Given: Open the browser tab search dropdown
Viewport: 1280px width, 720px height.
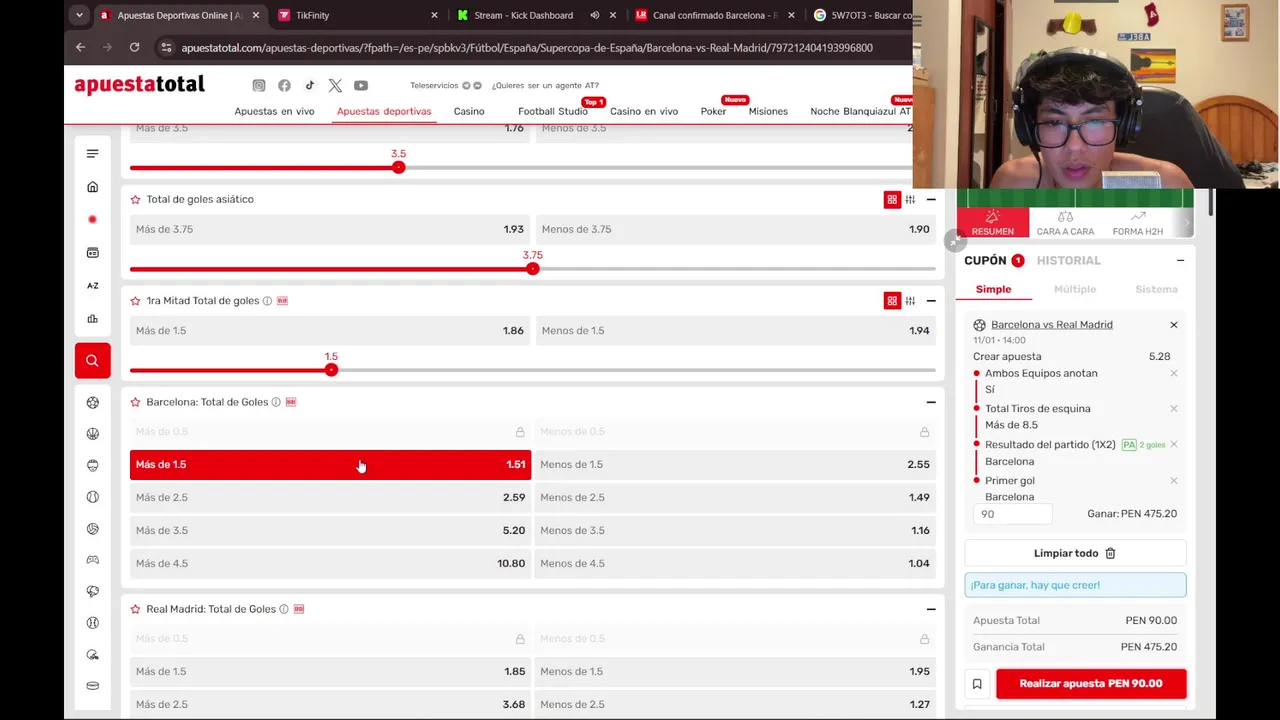Looking at the screenshot, I should pyautogui.click(x=79, y=15).
